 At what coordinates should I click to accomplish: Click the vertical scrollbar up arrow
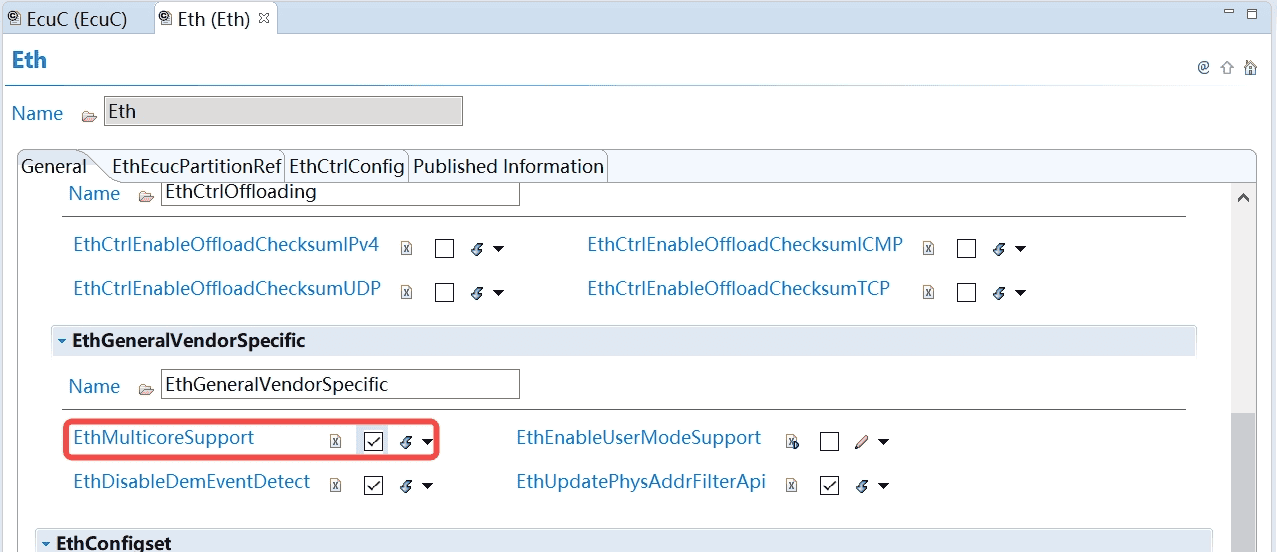(x=1243, y=198)
